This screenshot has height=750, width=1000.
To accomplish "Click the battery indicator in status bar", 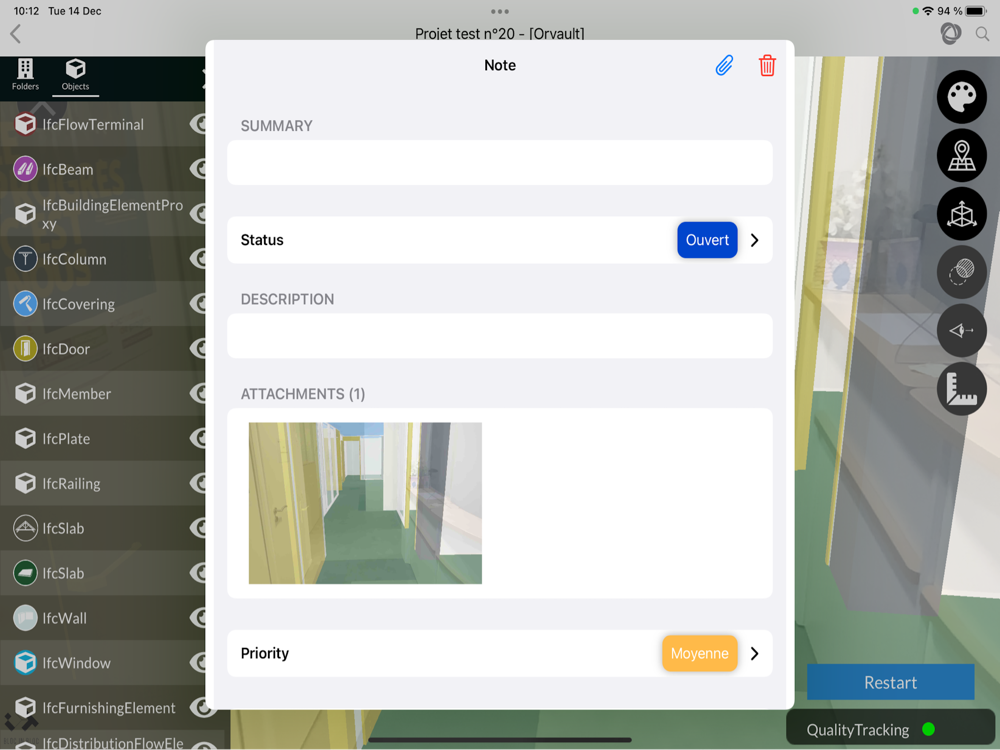I will click(977, 11).
